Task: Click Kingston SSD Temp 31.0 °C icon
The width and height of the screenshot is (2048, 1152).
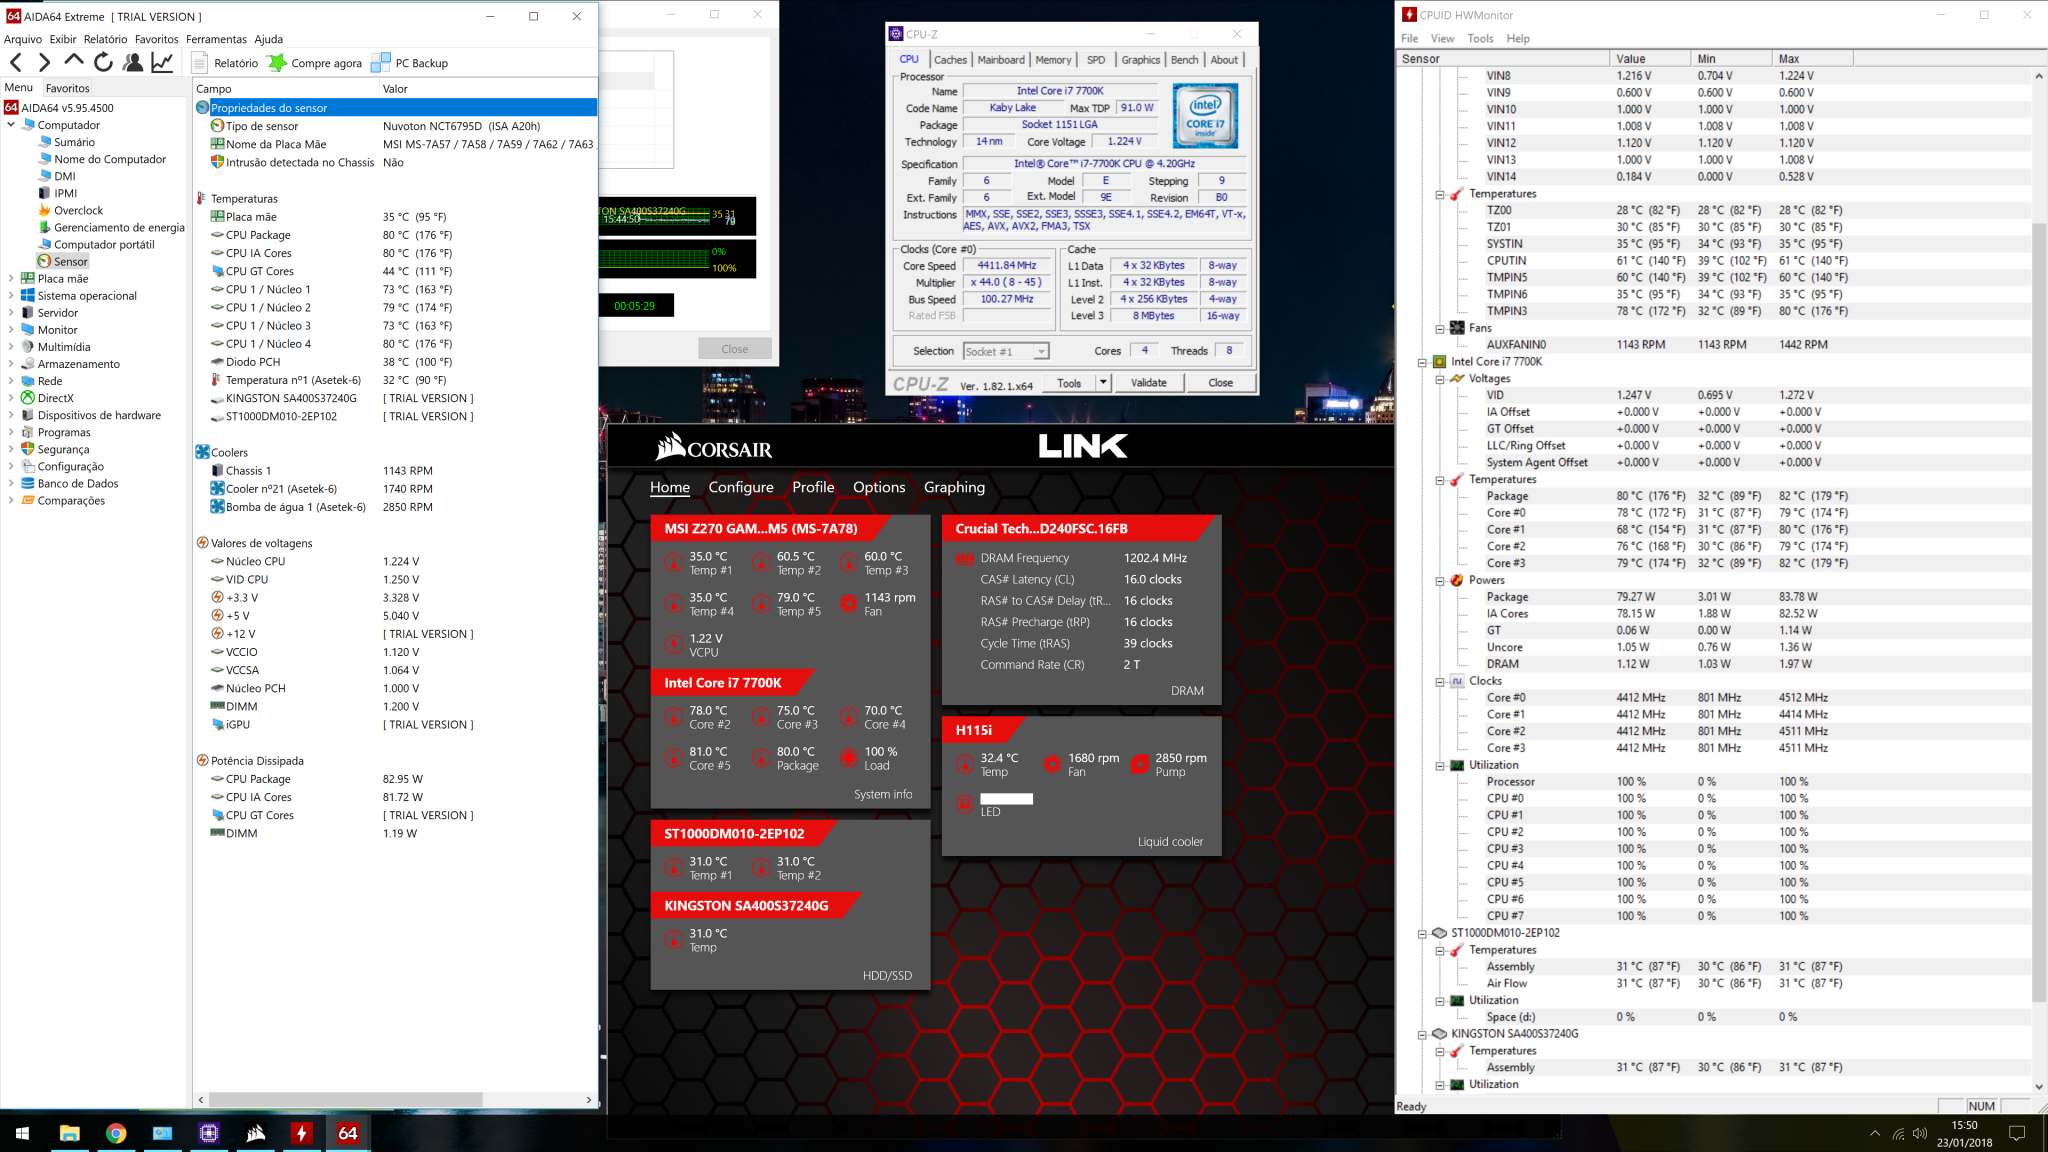Action: tap(674, 940)
